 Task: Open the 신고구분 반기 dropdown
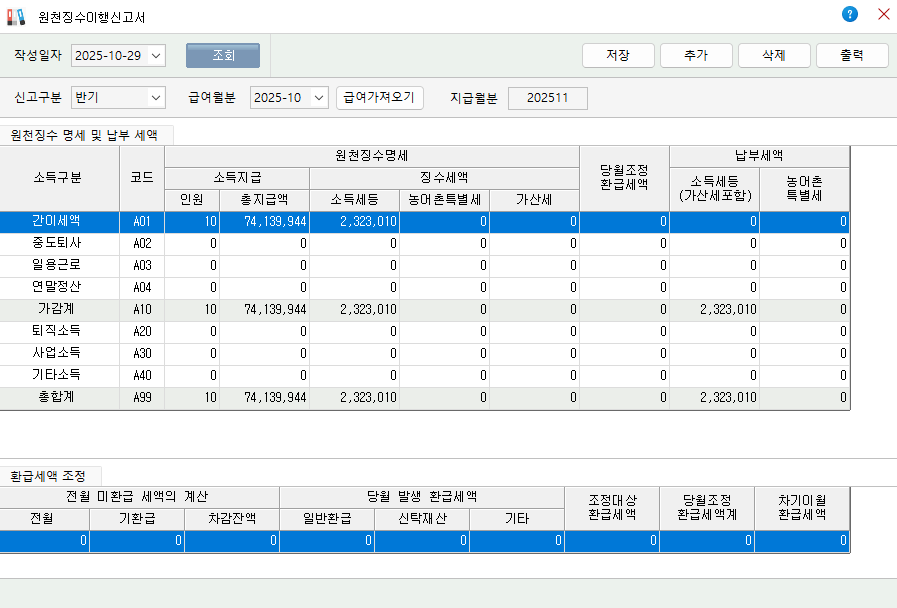click(156, 98)
